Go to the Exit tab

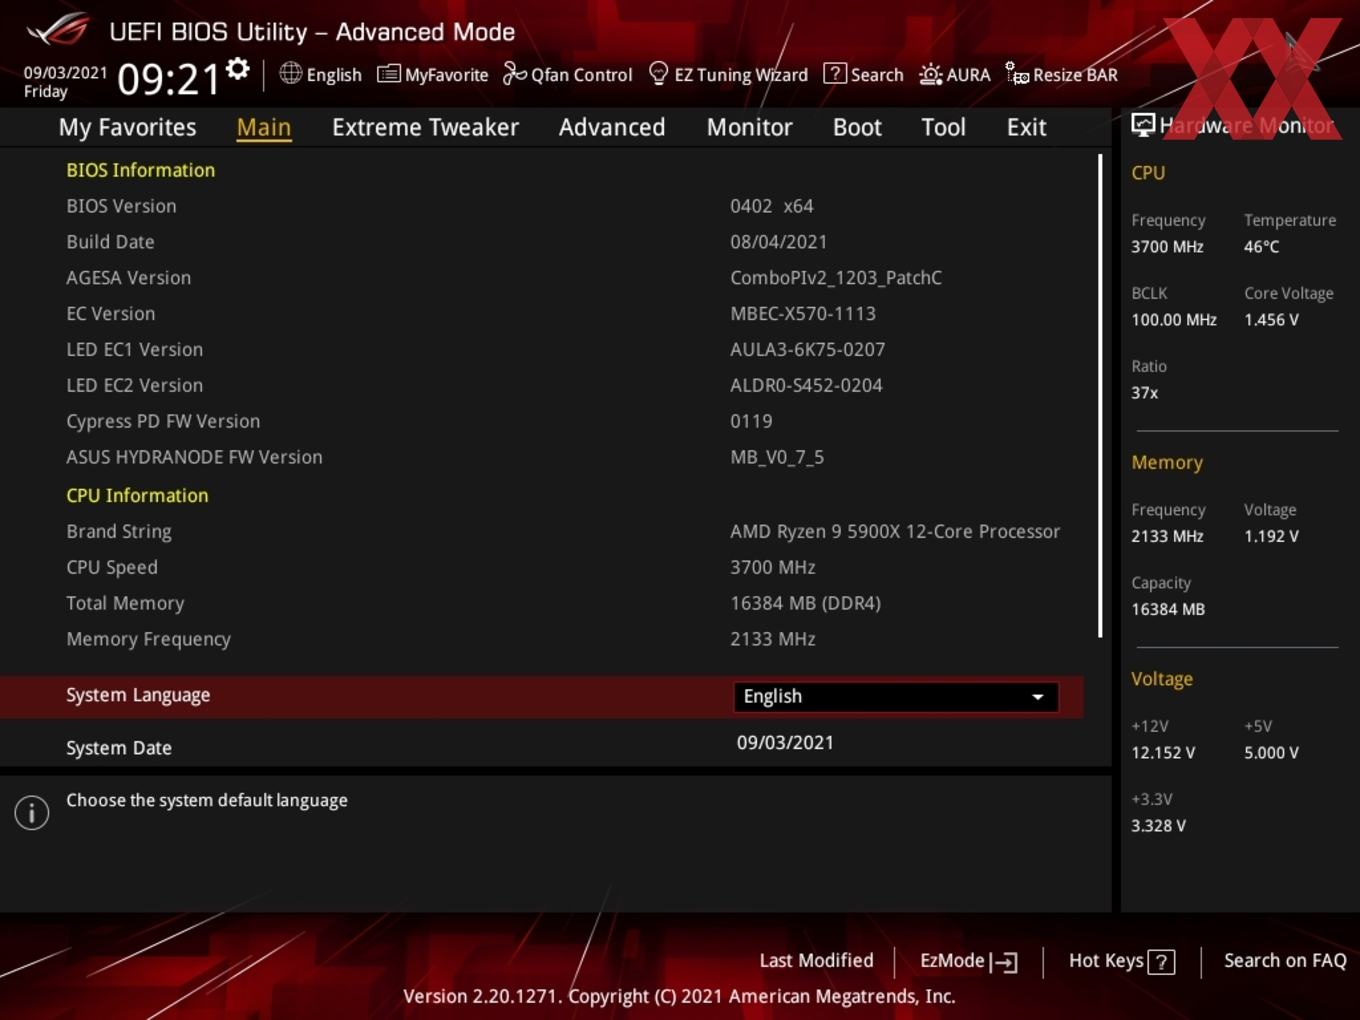point(1026,127)
